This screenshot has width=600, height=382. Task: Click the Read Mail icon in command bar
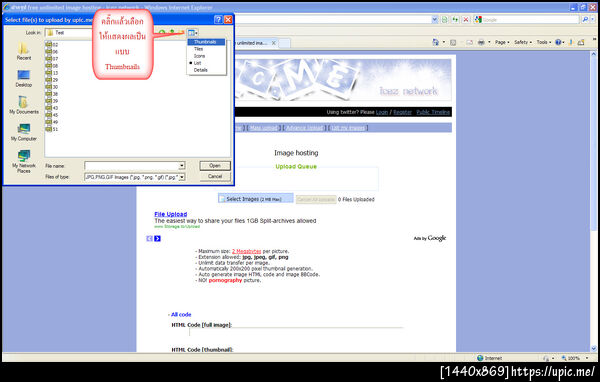[x=470, y=42]
